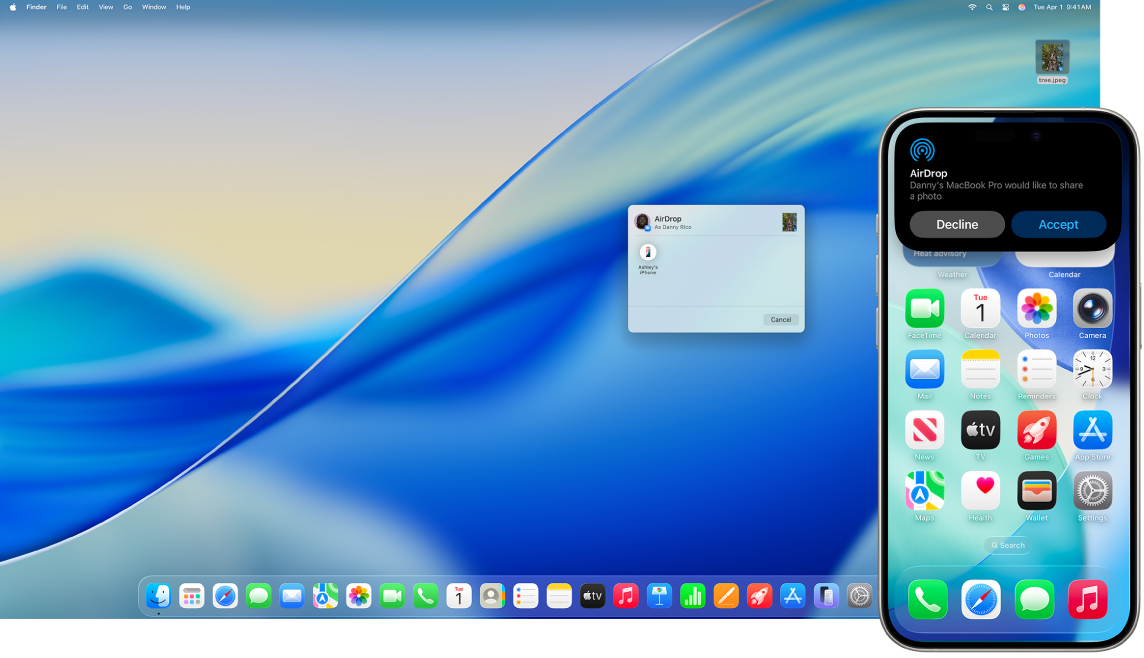Open Music from the iPhone dock
The width and height of the screenshot is (1144, 658).
[x=1089, y=599]
